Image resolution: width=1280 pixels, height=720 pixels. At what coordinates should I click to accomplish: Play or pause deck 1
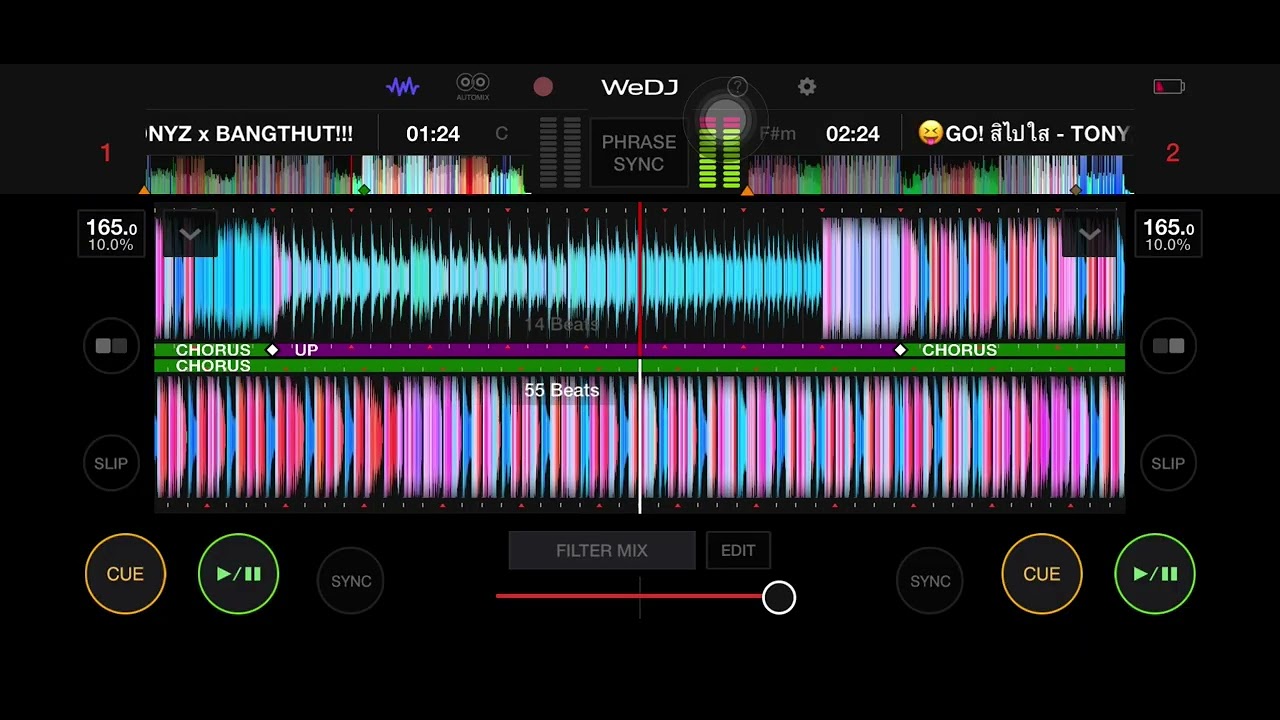click(x=238, y=574)
